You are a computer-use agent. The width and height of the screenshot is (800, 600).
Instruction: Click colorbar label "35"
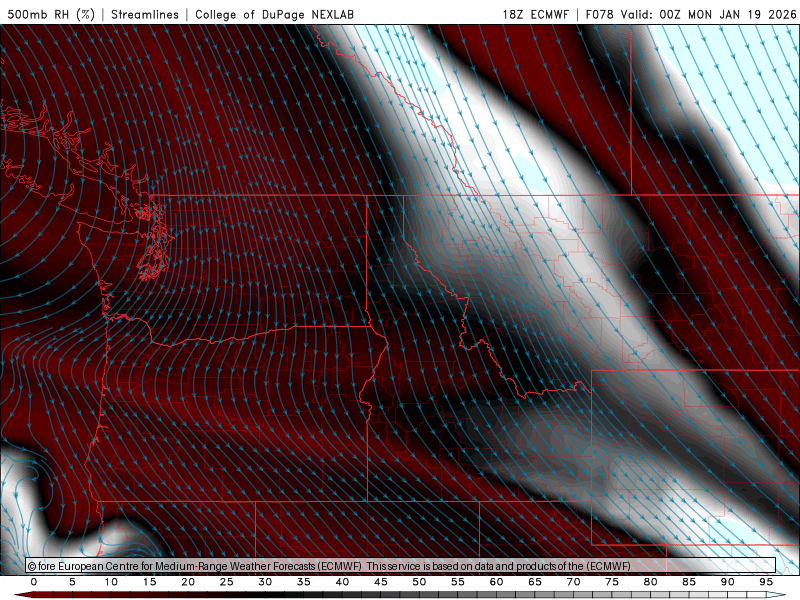click(x=303, y=582)
